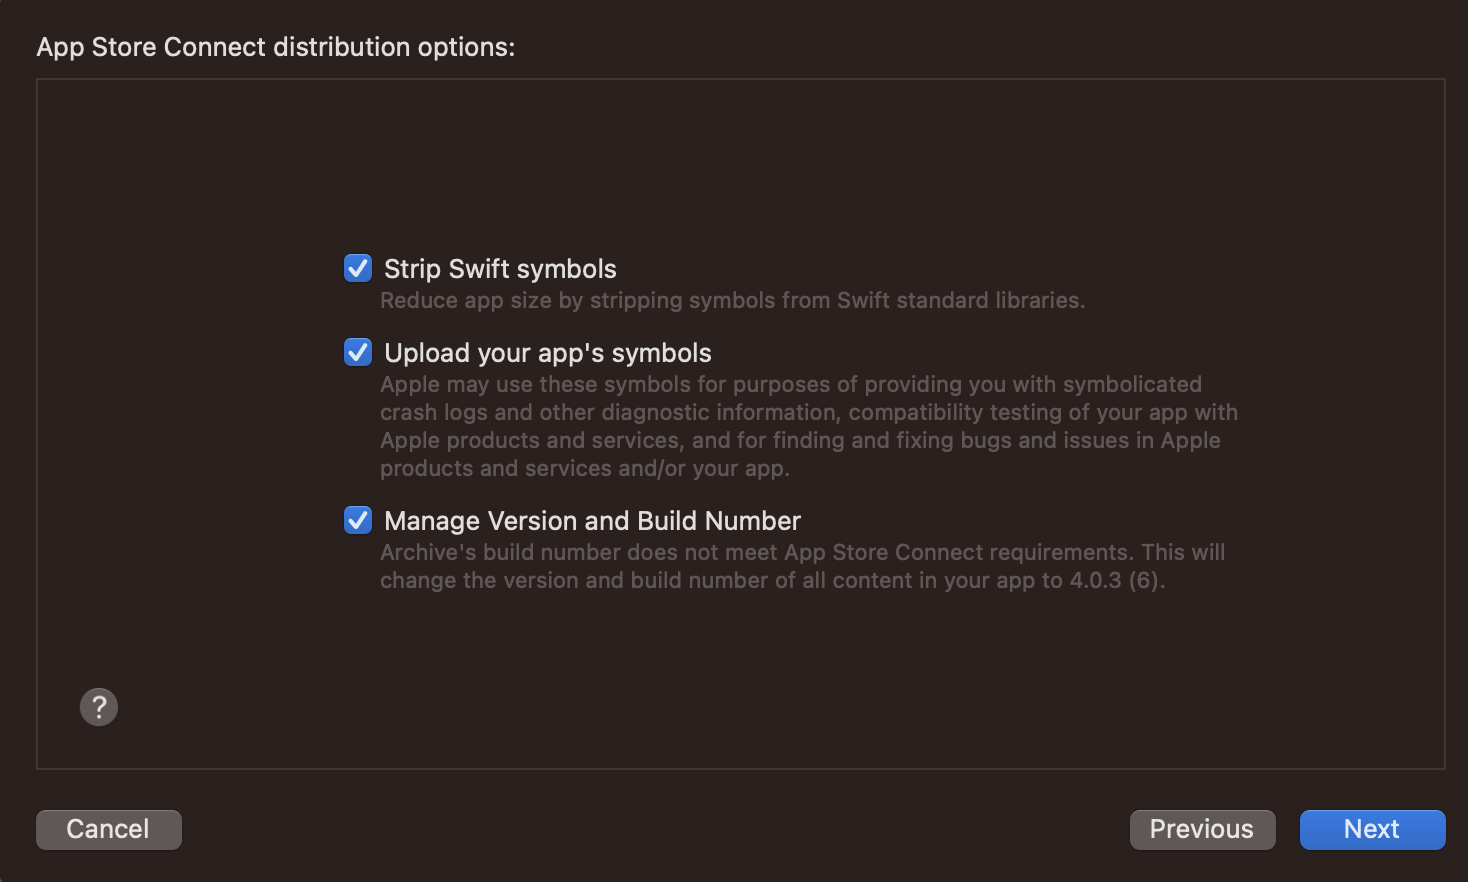Click the "Manage Version and Build Number" label
Viewport: 1468px width, 882px height.
point(592,521)
